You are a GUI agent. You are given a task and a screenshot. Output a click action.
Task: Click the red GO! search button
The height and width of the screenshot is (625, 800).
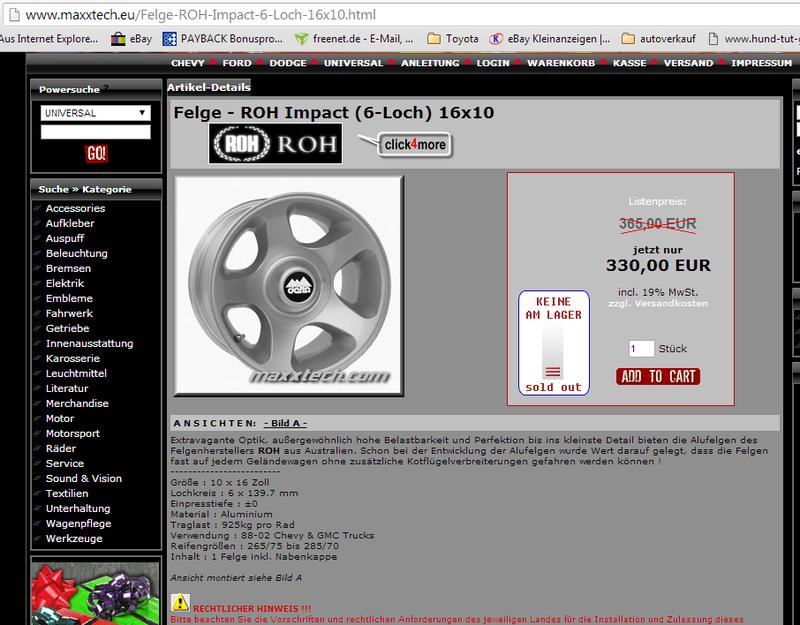pos(96,153)
